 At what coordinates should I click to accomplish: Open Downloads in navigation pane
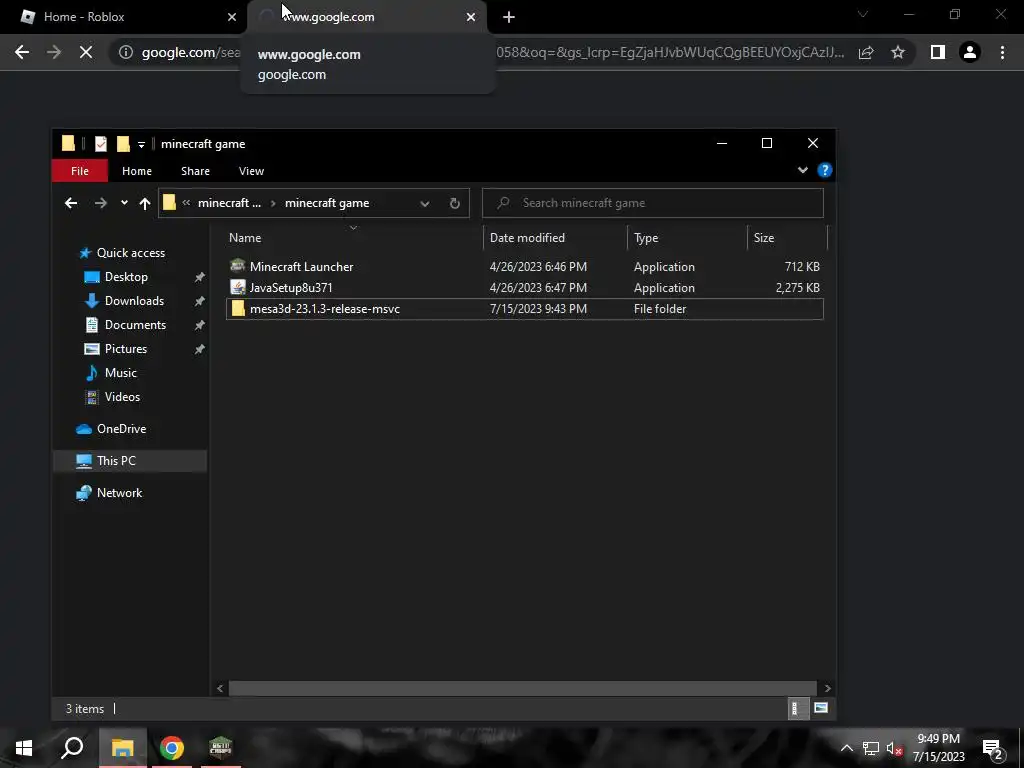click(x=134, y=301)
